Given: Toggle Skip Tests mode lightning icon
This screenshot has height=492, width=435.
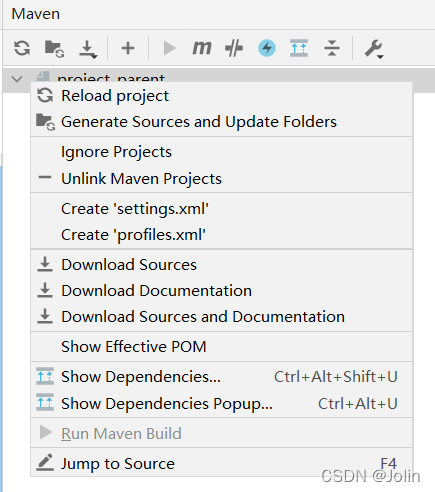Looking at the screenshot, I should click(x=267, y=48).
